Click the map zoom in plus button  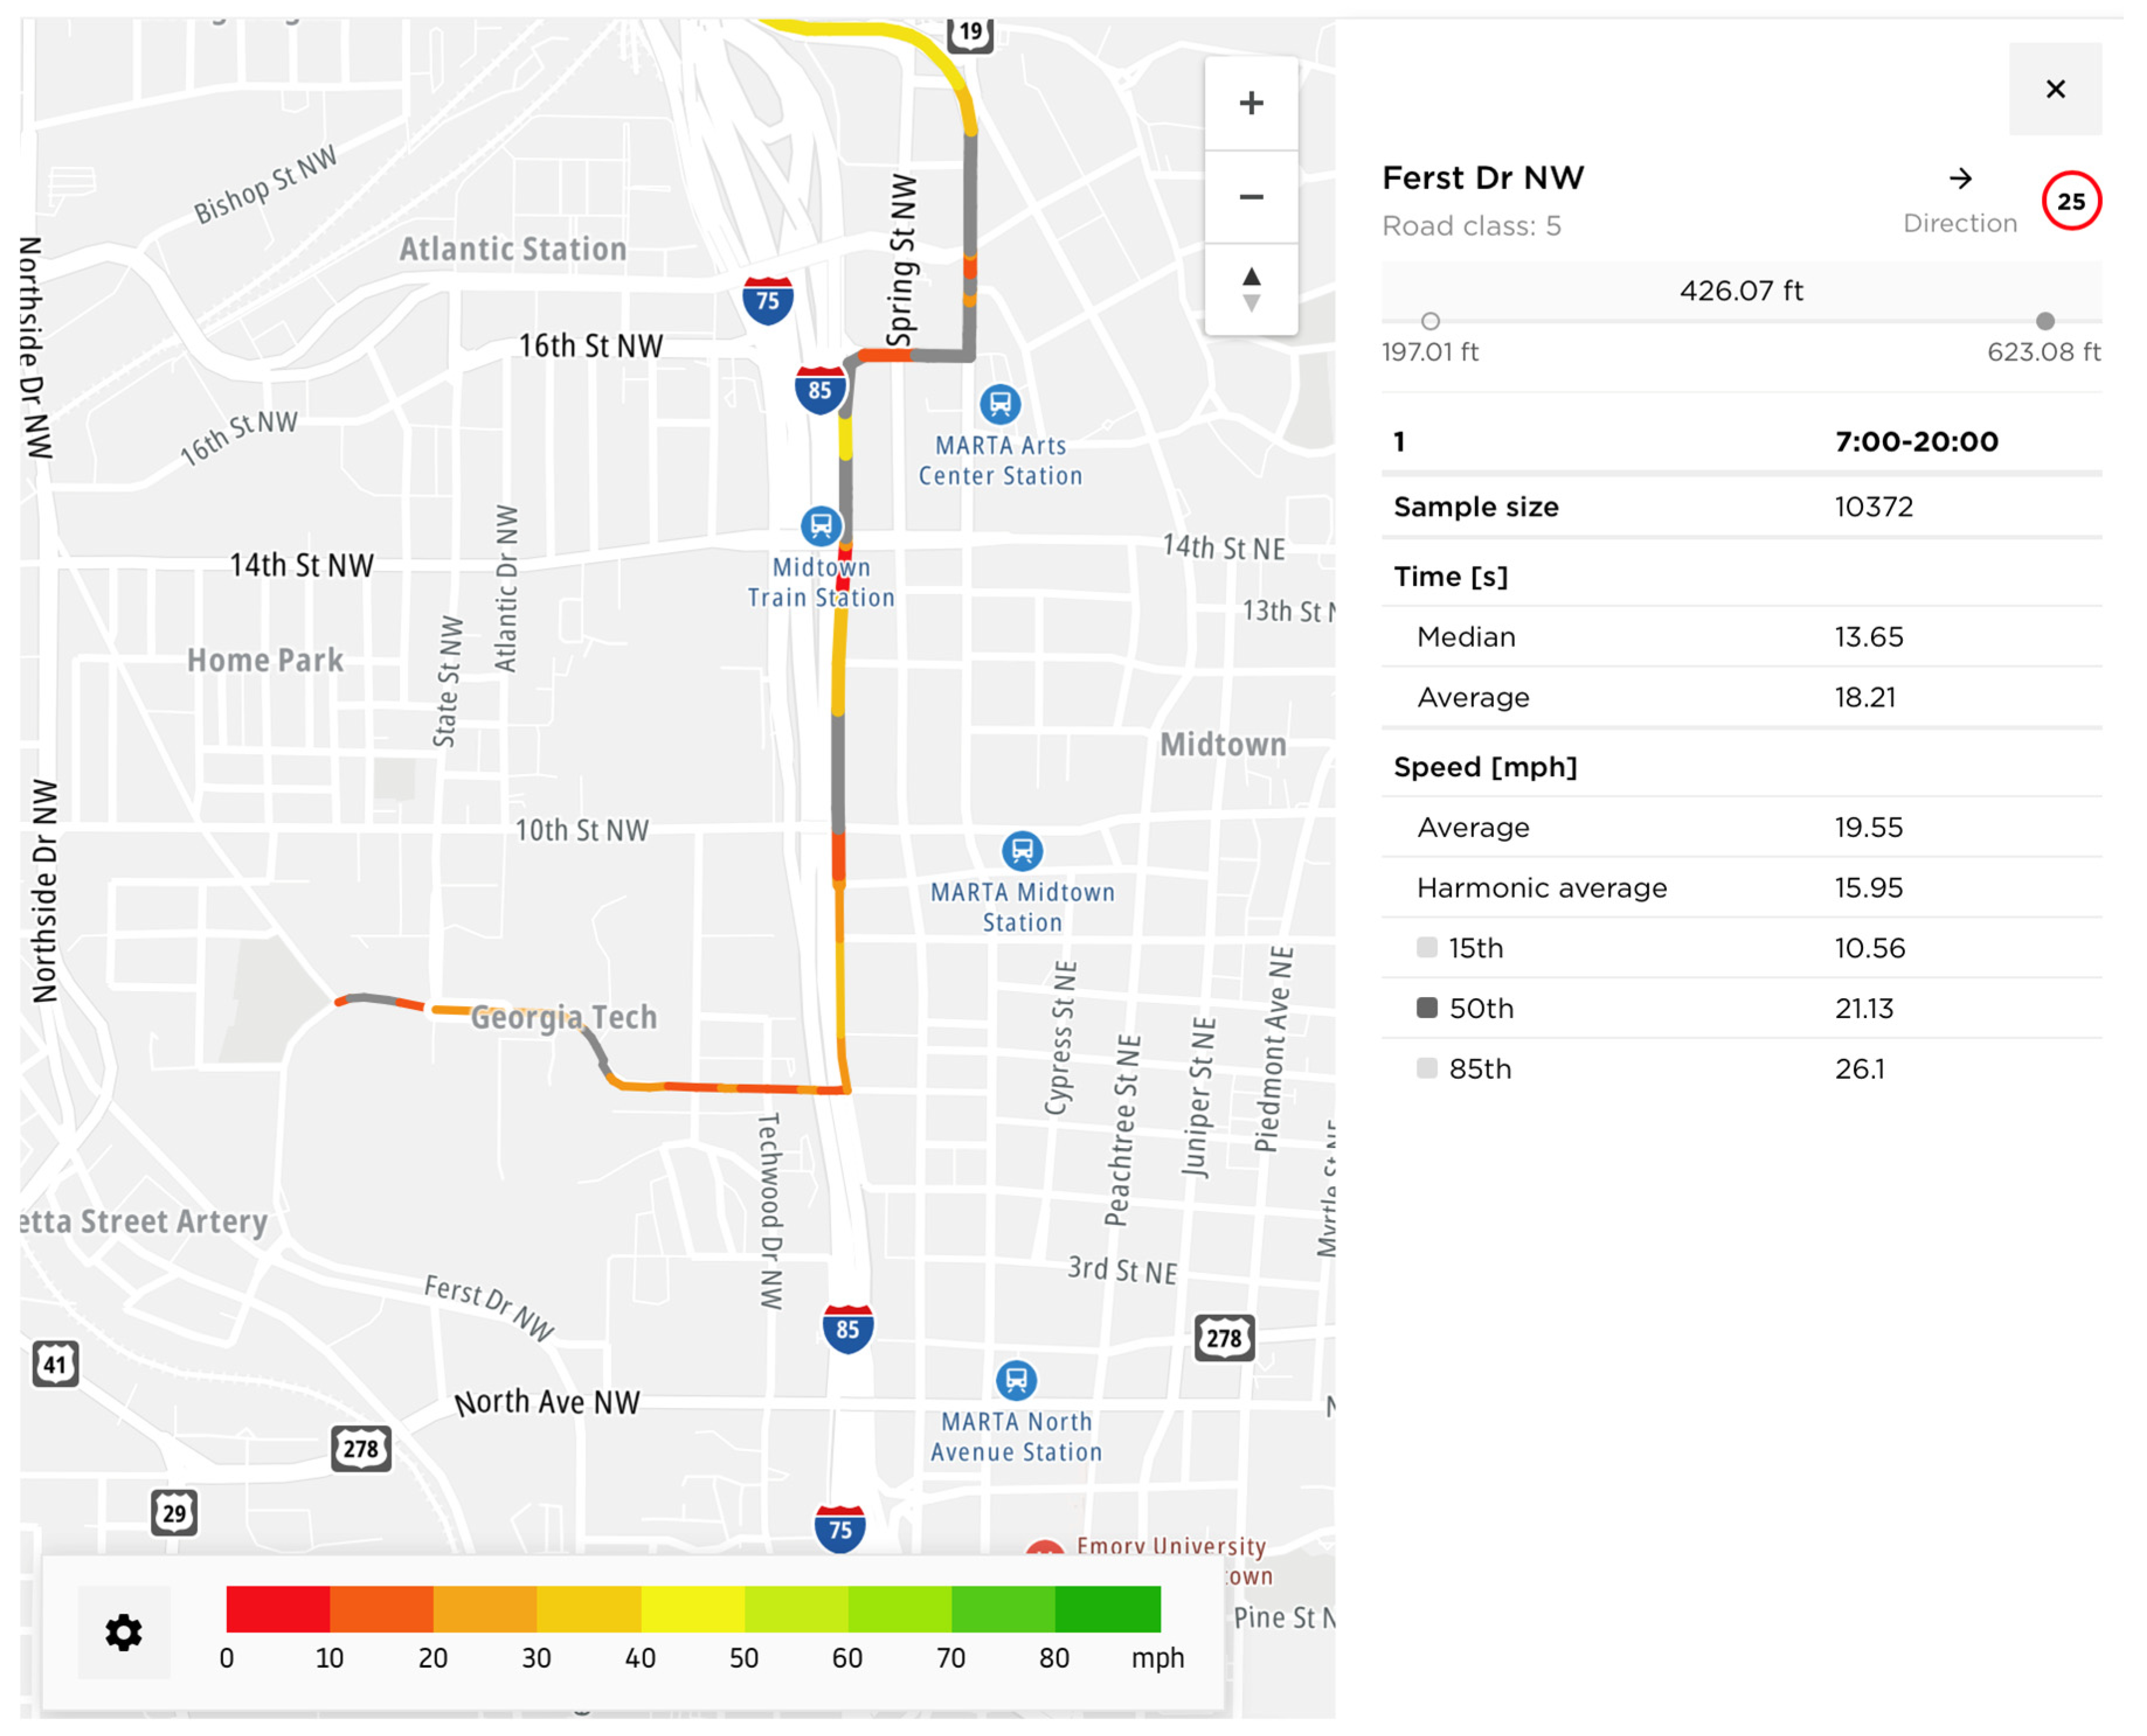click(1251, 103)
